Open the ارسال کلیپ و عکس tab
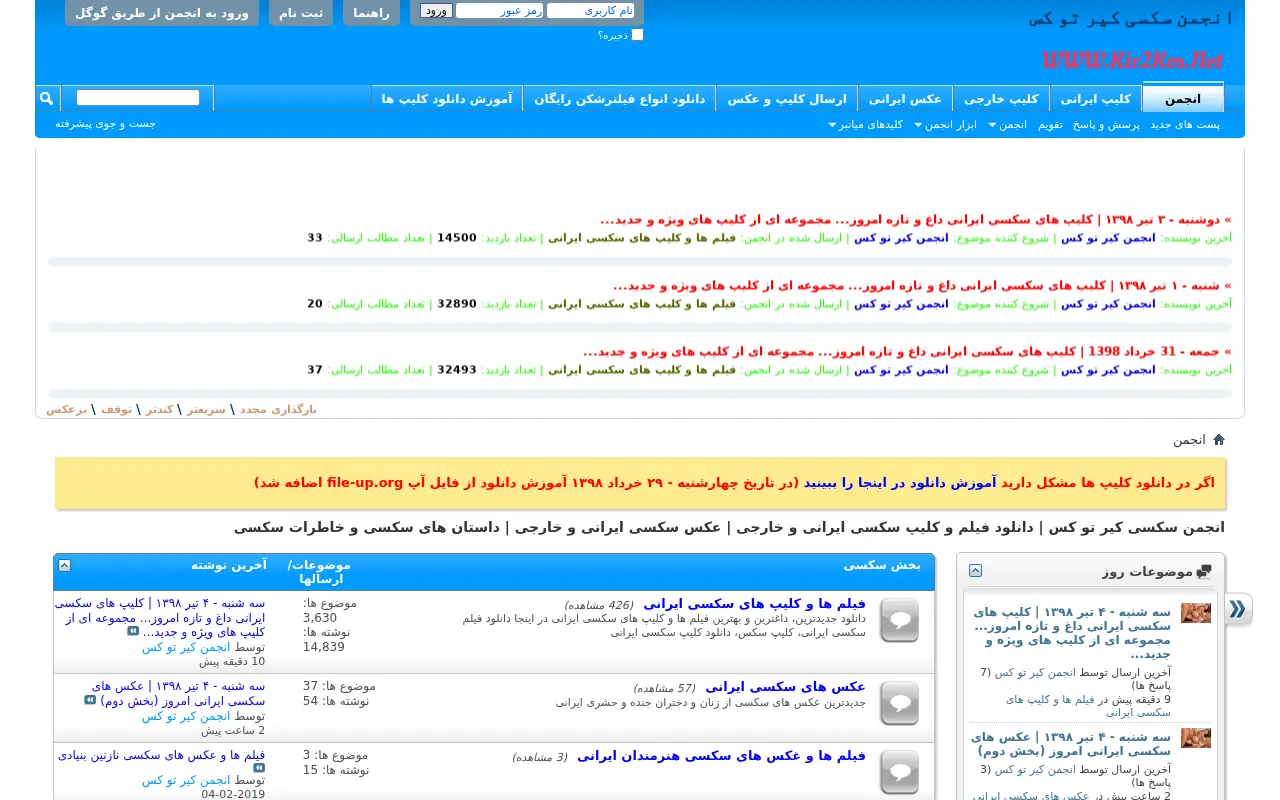This screenshot has width=1280, height=800. [786, 99]
